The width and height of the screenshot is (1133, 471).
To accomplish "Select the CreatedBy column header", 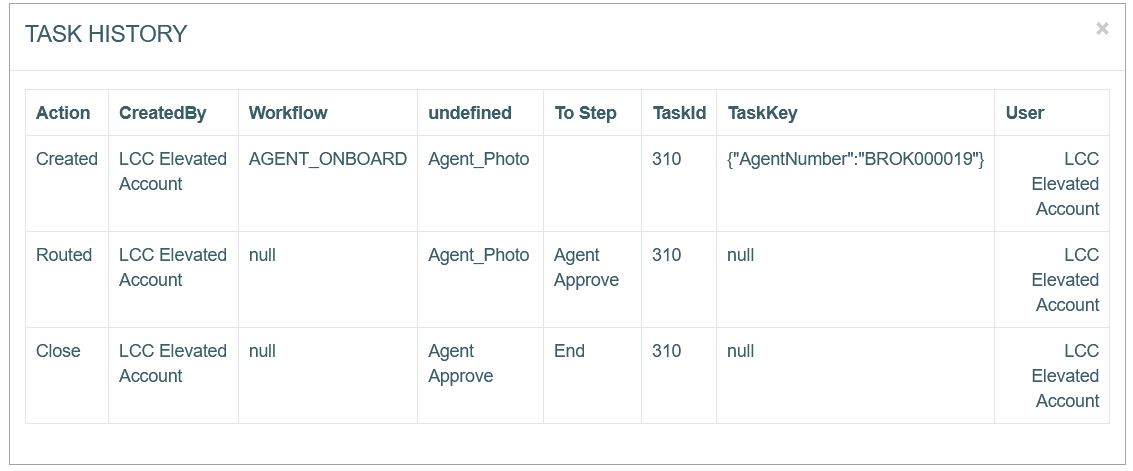I will [x=163, y=113].
